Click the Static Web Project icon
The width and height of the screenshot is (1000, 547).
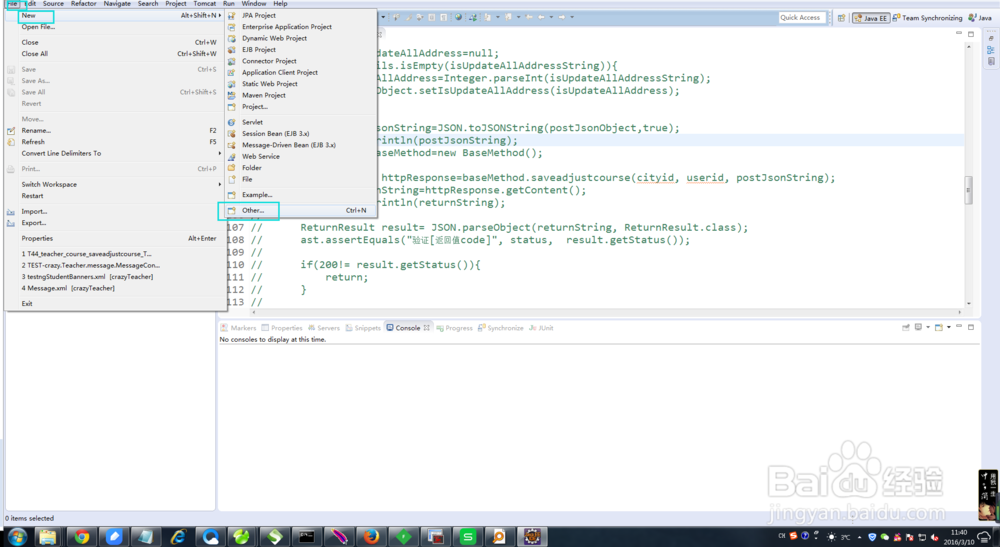(x=232, y=84)
